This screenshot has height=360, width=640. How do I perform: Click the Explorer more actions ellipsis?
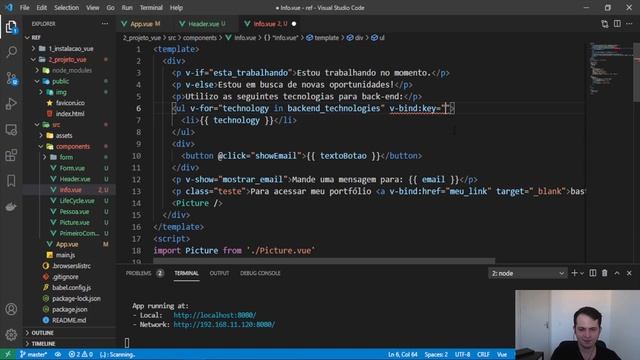(x=105, y=24)
